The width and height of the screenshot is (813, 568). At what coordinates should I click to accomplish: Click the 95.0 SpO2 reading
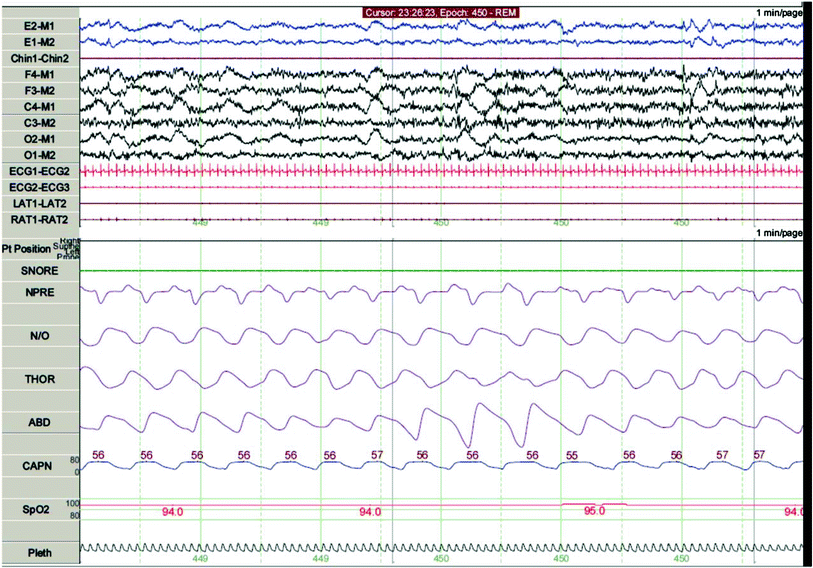tap(594, 511)
